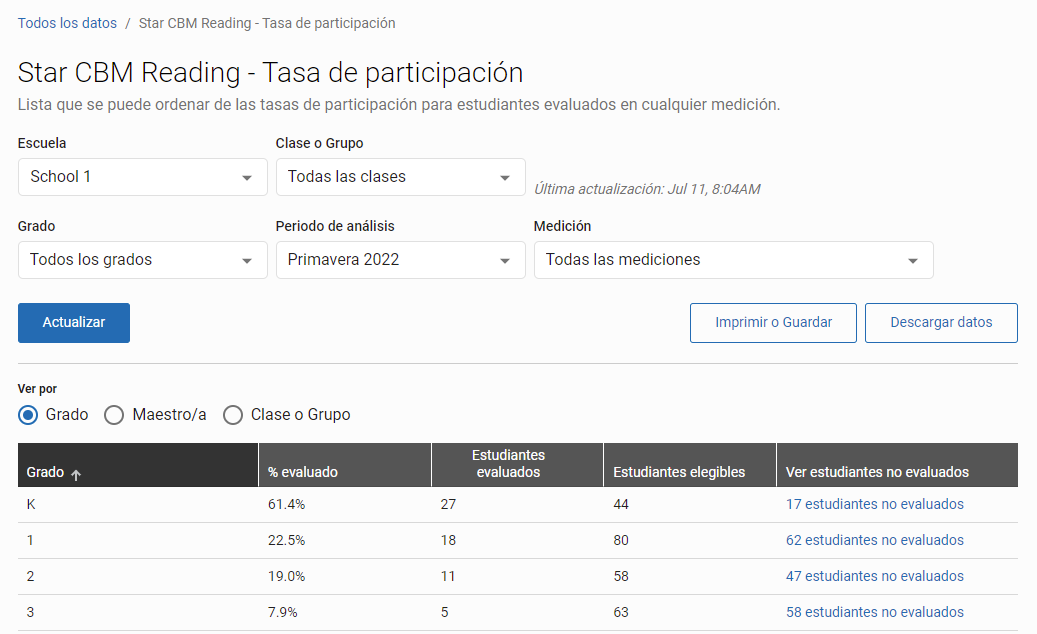Click Descargar datos button

click(941, 323)
